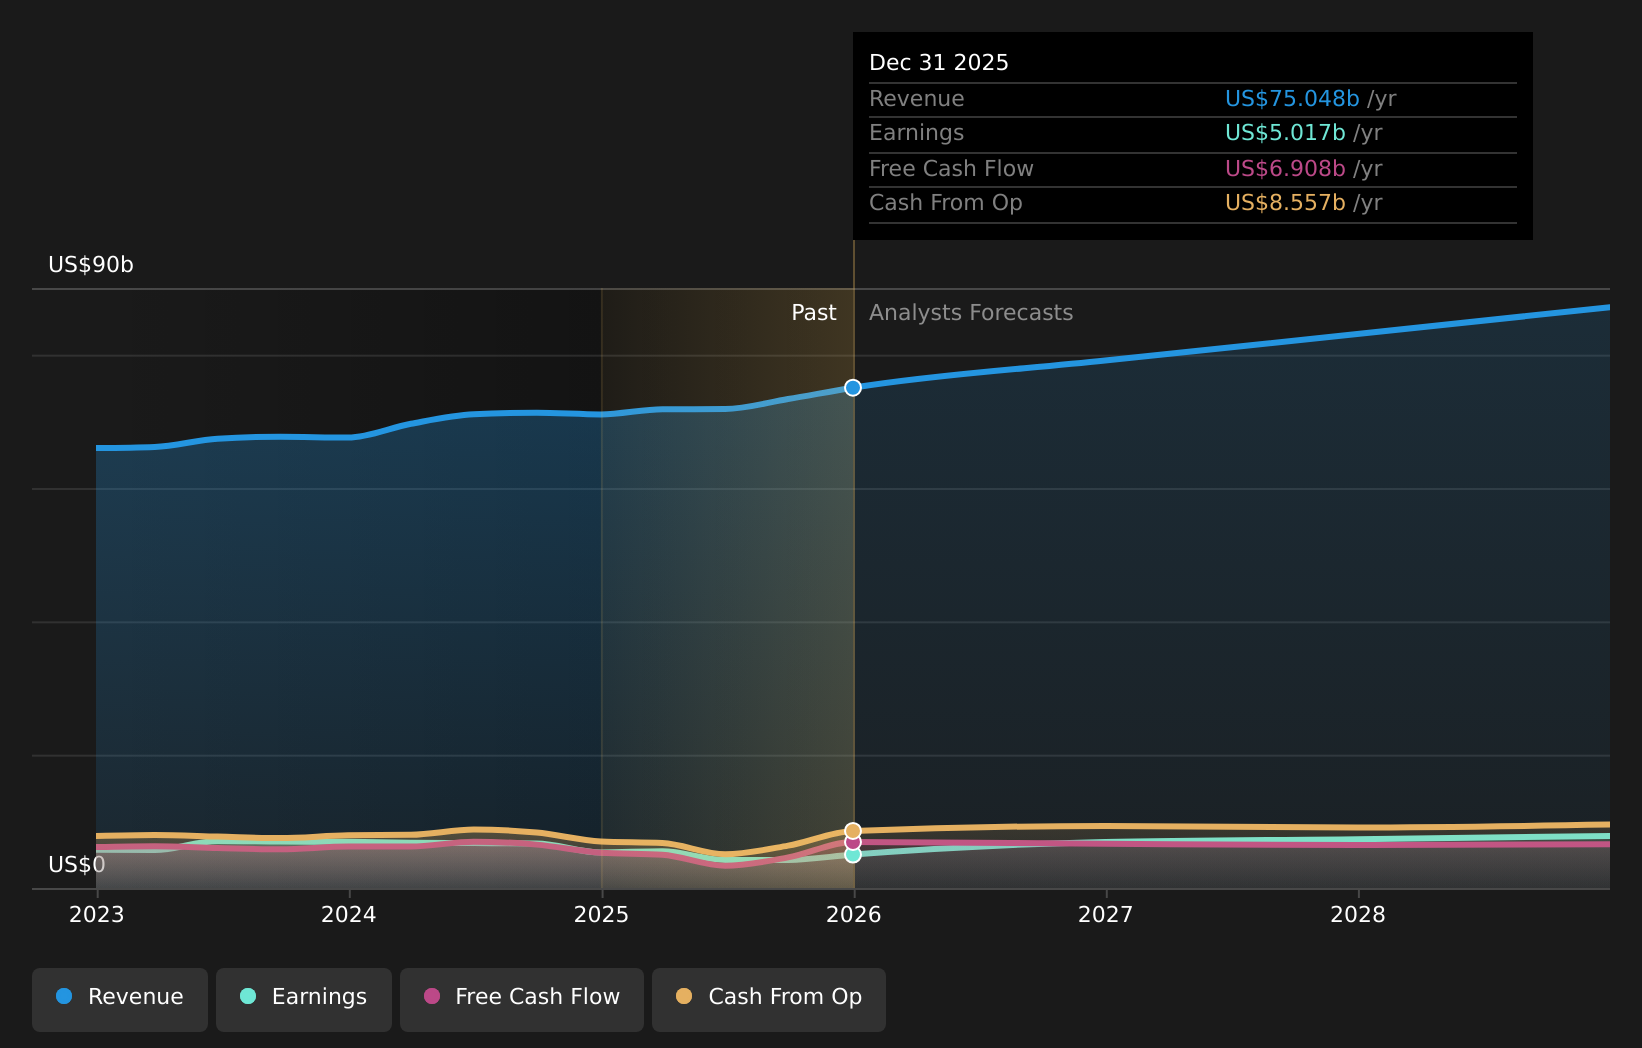Click the 2025 year tick label
Image resolution: width=1642 pixels, height=1048 pixels.
pyautogui.click(x=601, y=915)
